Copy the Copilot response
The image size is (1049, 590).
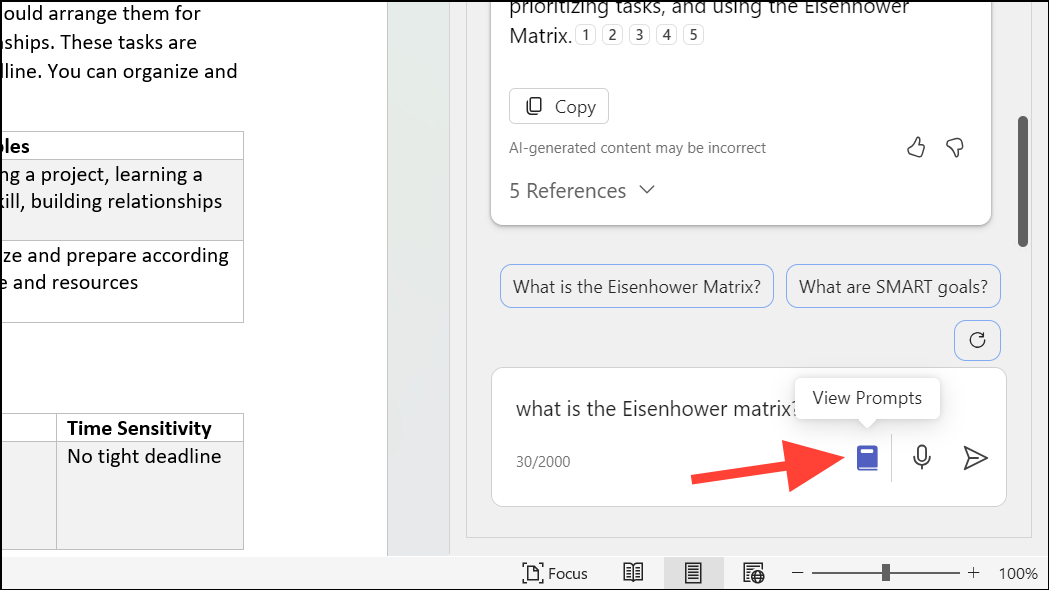click(x=558, y=106)
